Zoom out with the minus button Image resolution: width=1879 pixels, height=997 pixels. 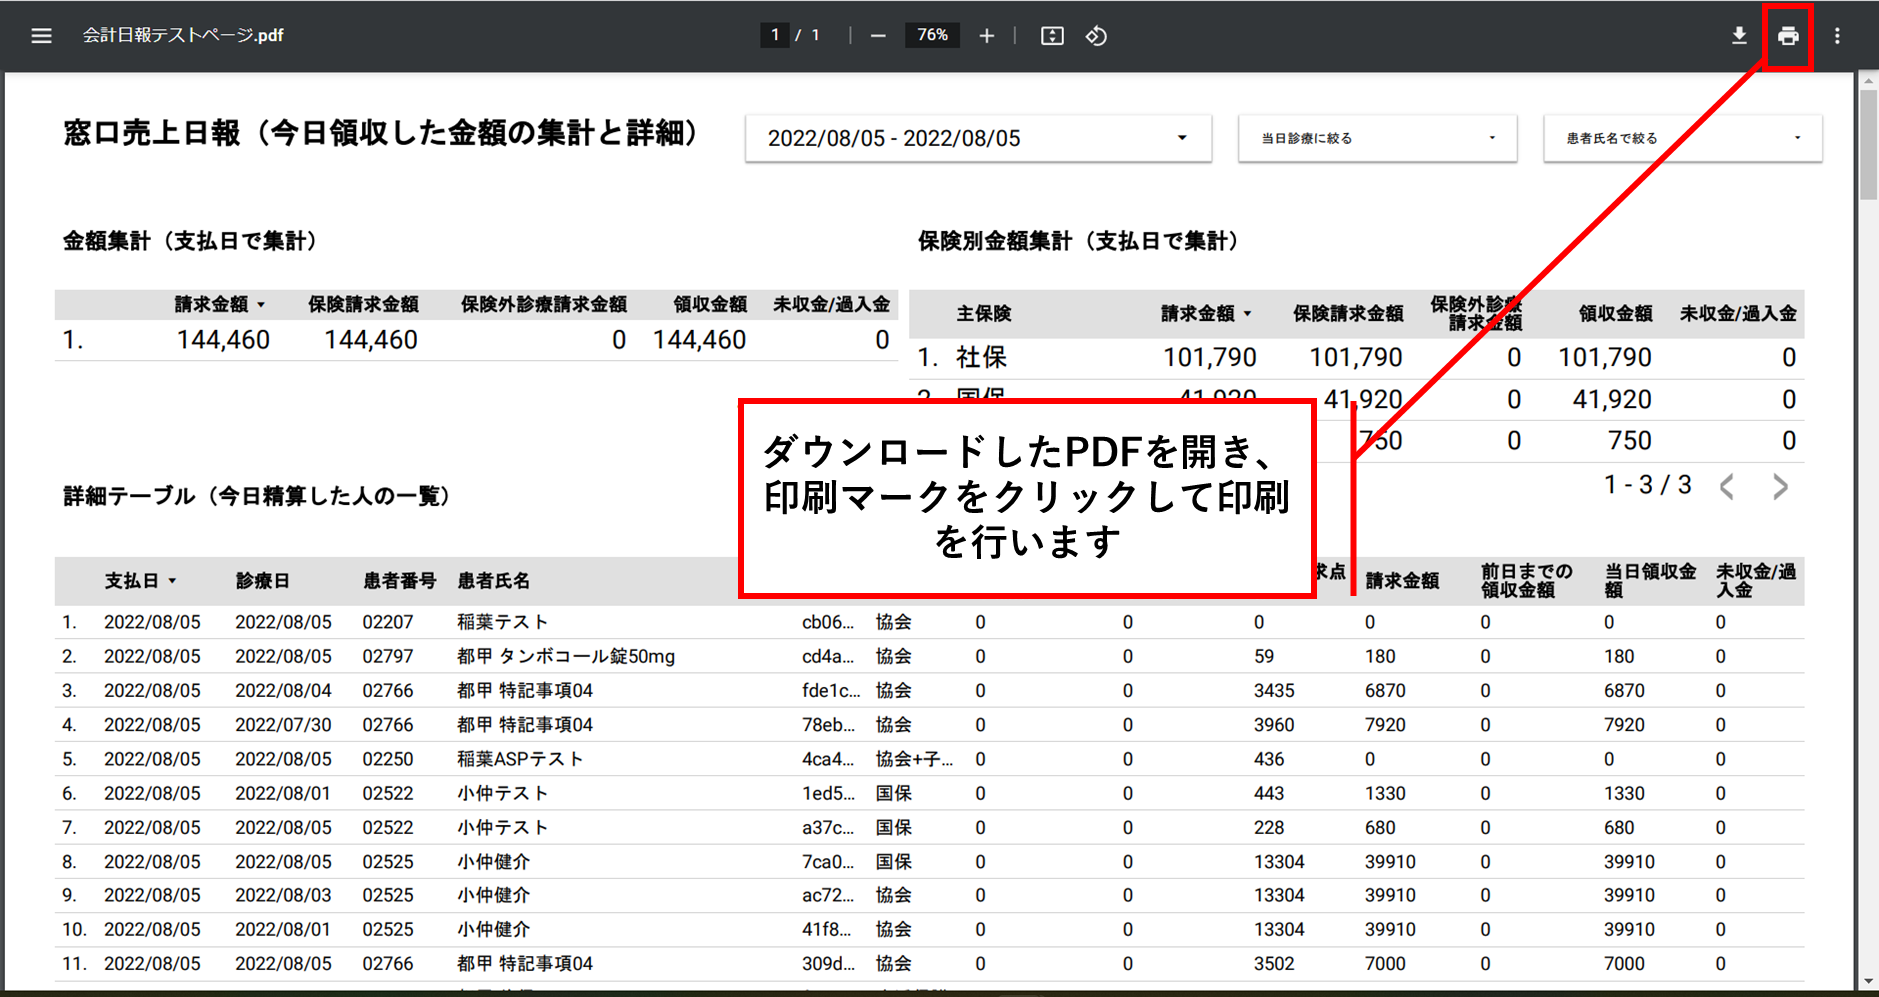[x=878, y=36]
